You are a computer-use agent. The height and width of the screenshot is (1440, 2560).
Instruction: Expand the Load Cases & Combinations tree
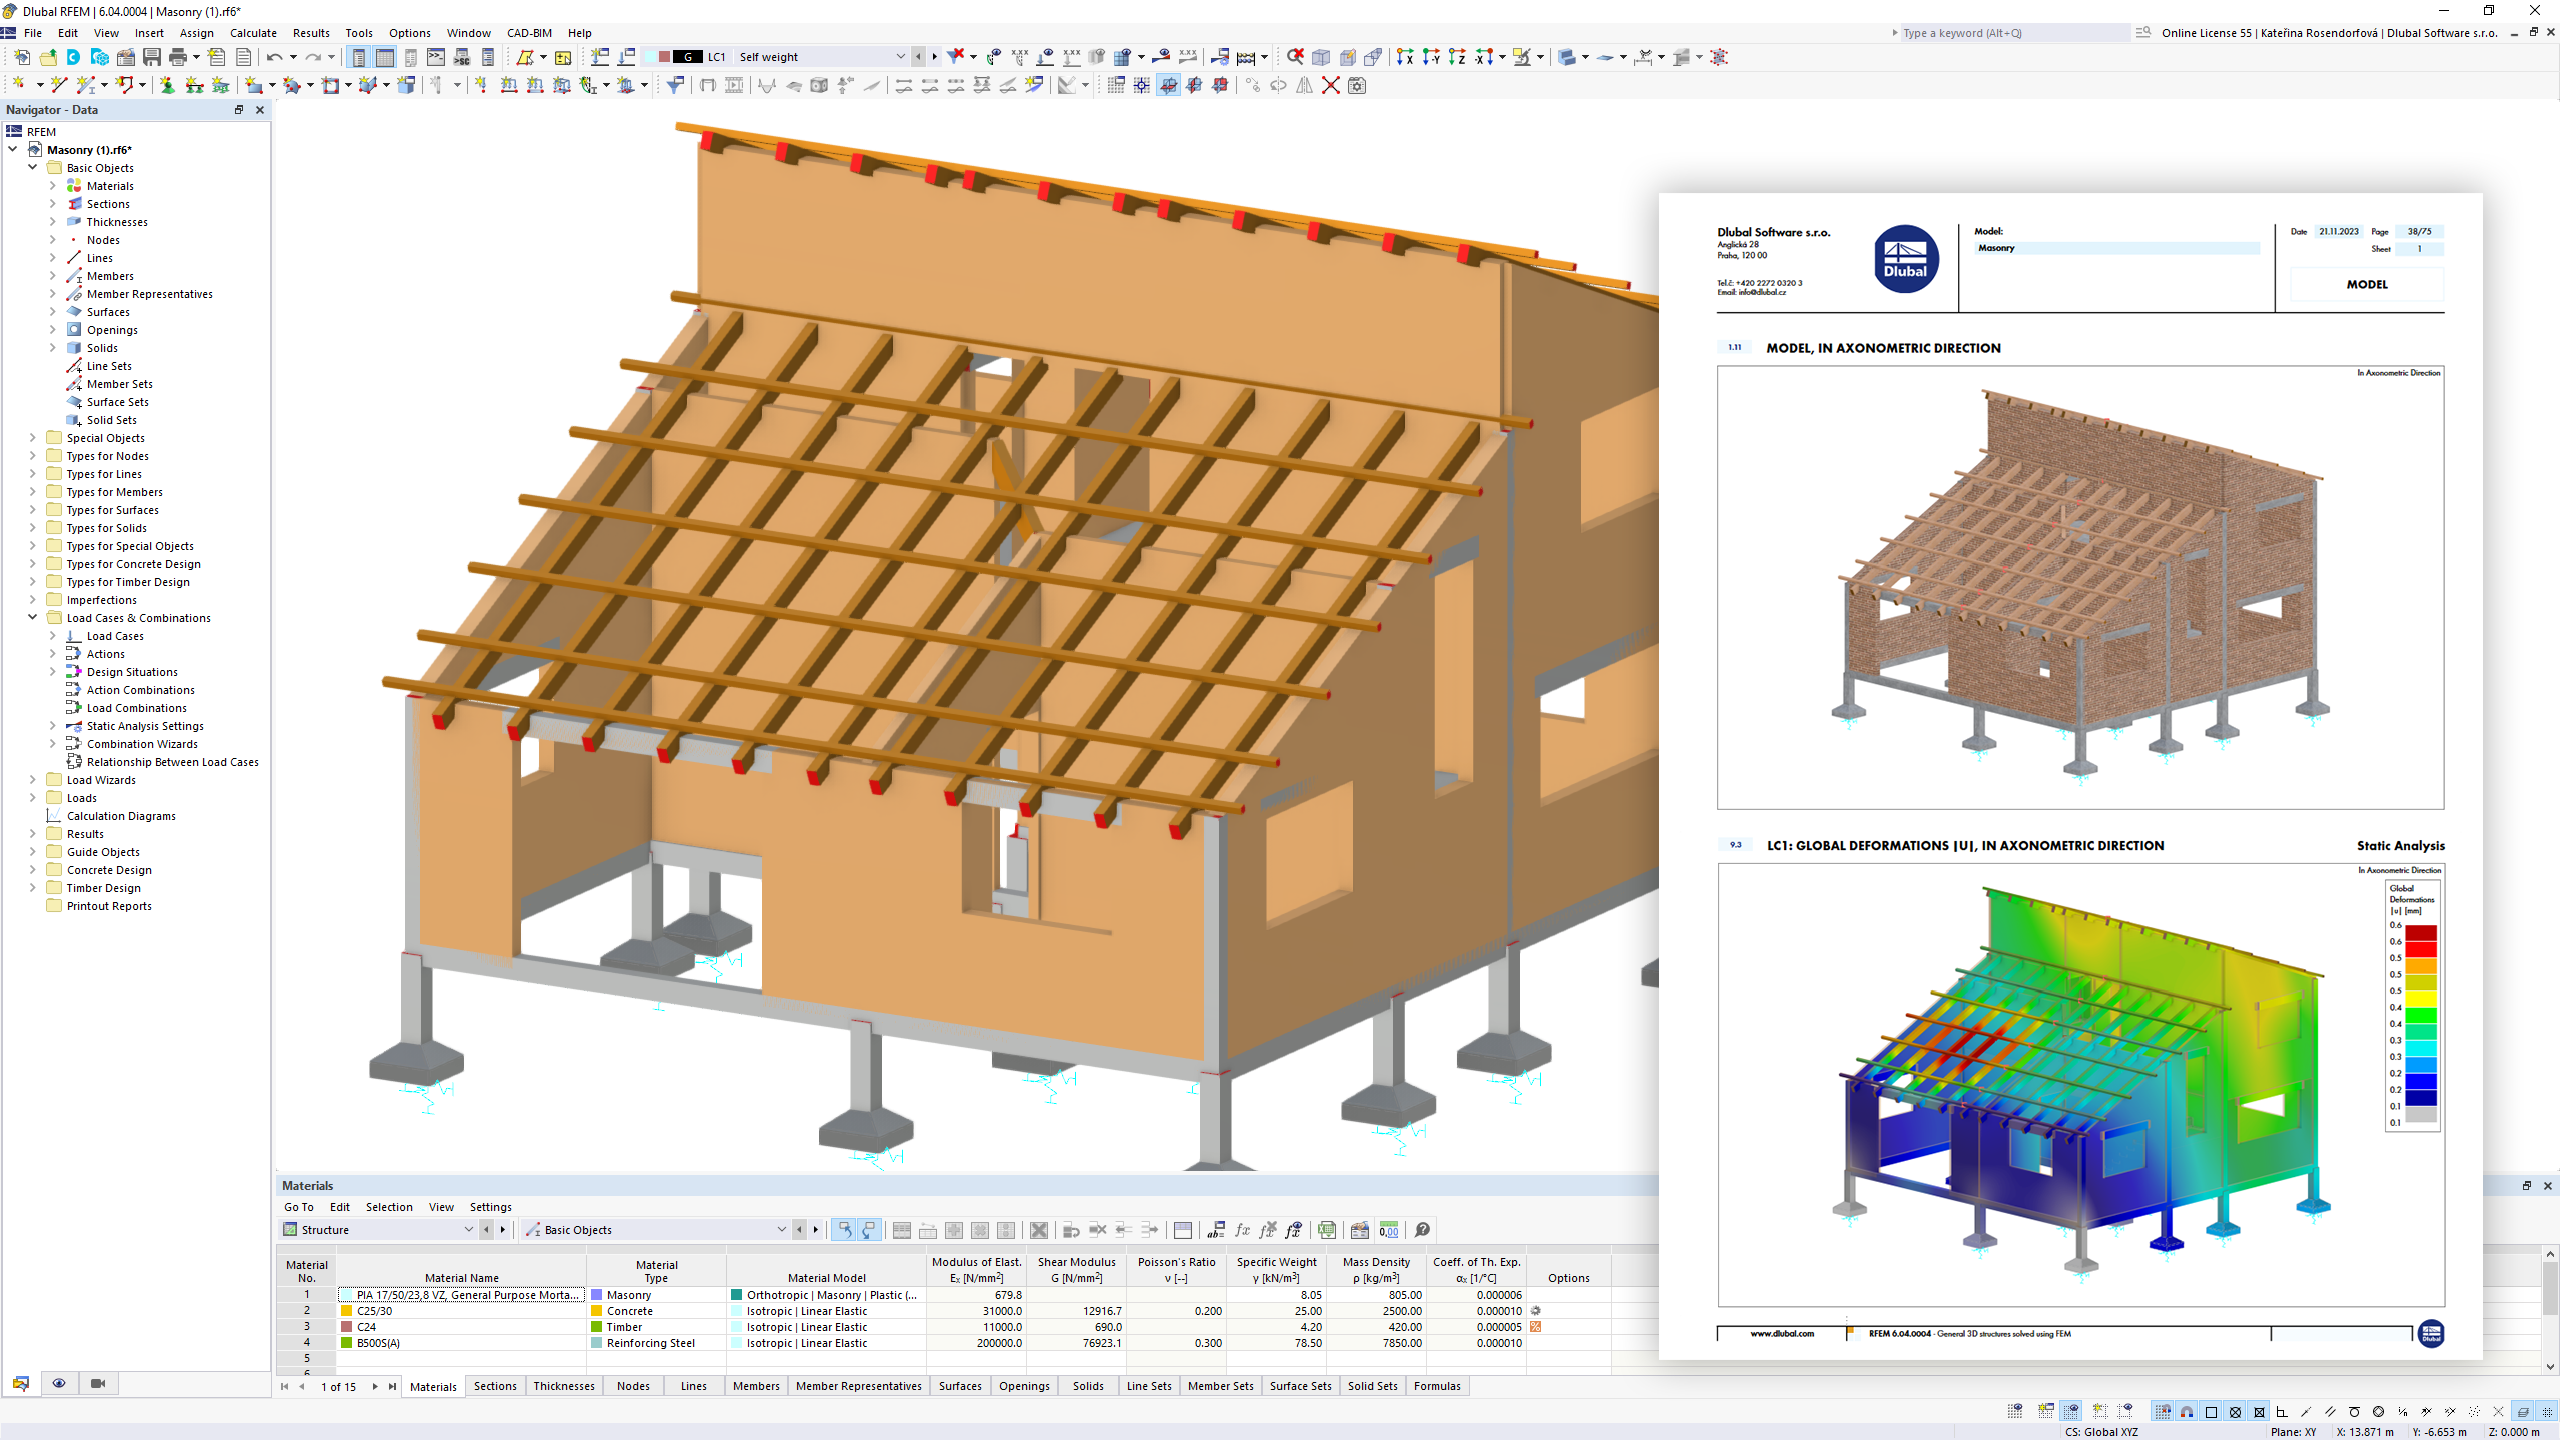coord(32,617)
